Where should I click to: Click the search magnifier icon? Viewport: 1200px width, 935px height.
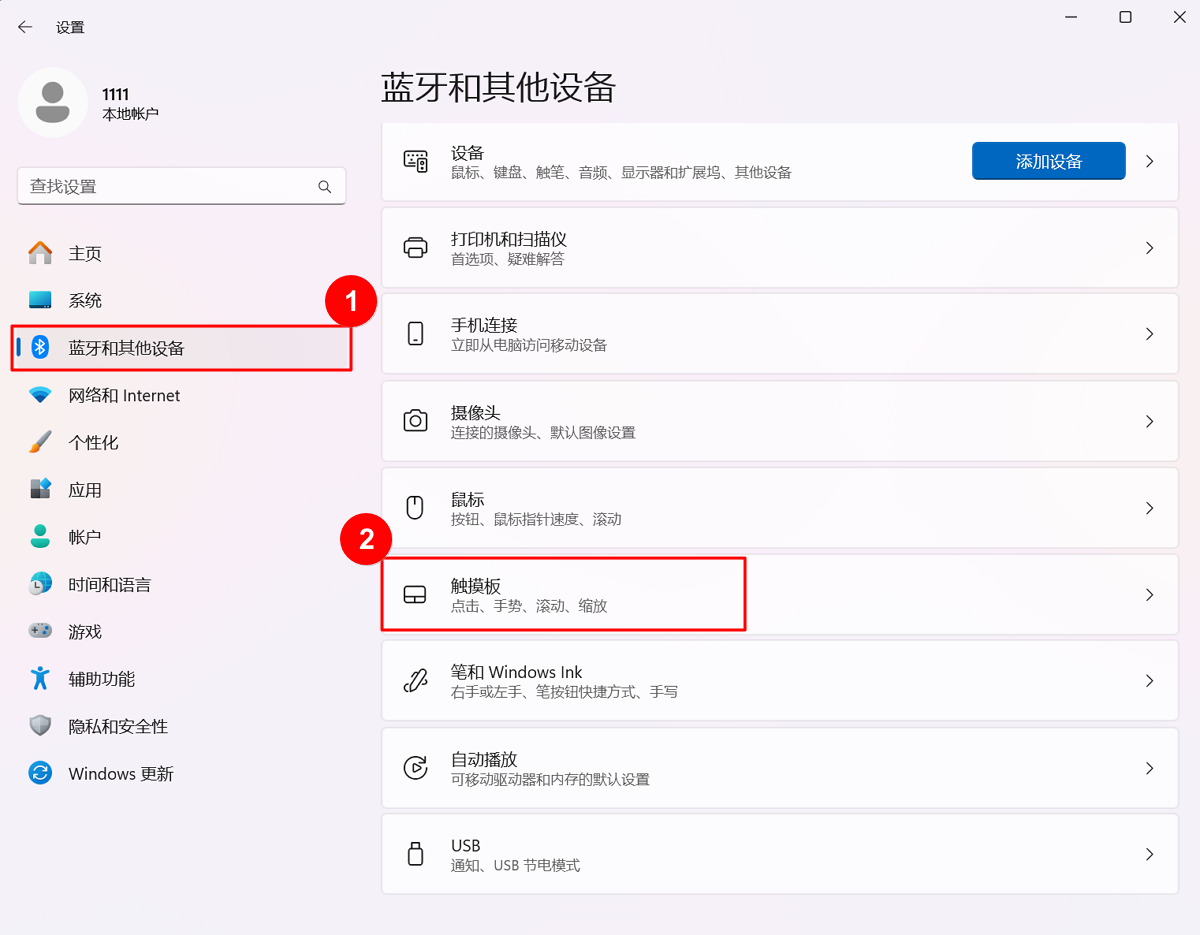coord(324,187)
